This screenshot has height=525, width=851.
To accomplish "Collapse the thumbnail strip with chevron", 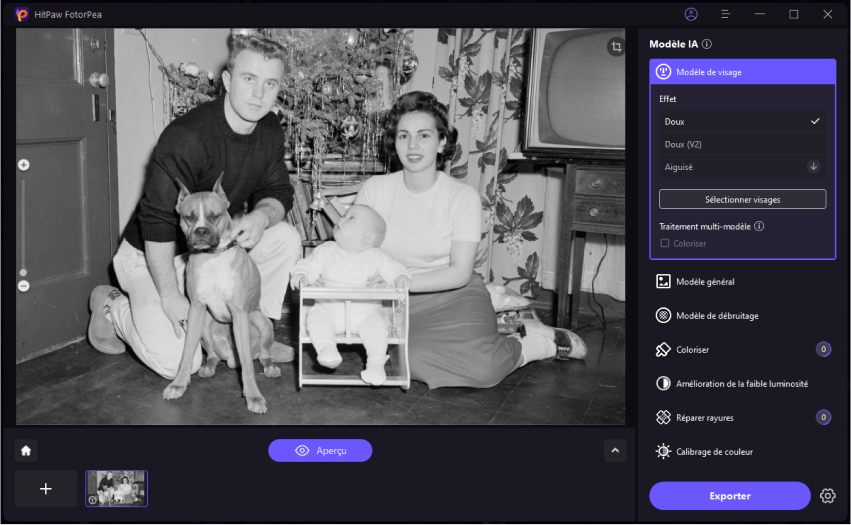I will click(615, 451).
